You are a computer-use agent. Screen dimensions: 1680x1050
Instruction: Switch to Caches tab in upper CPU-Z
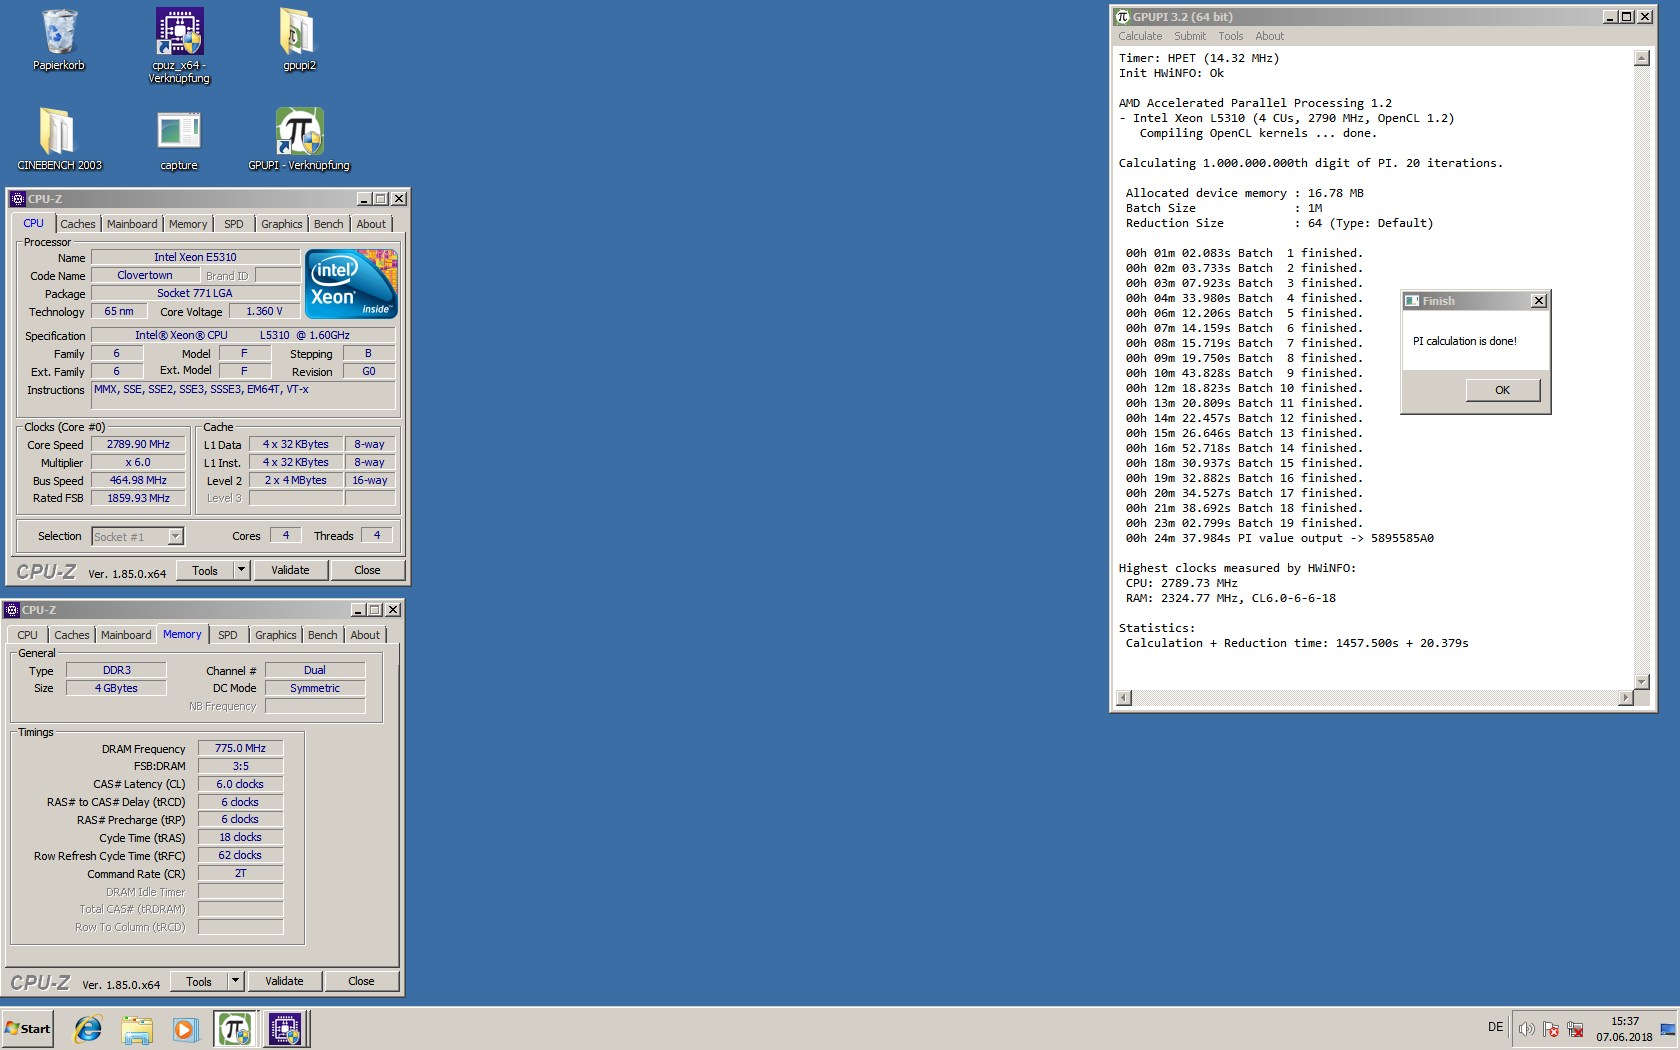point(78,224)
